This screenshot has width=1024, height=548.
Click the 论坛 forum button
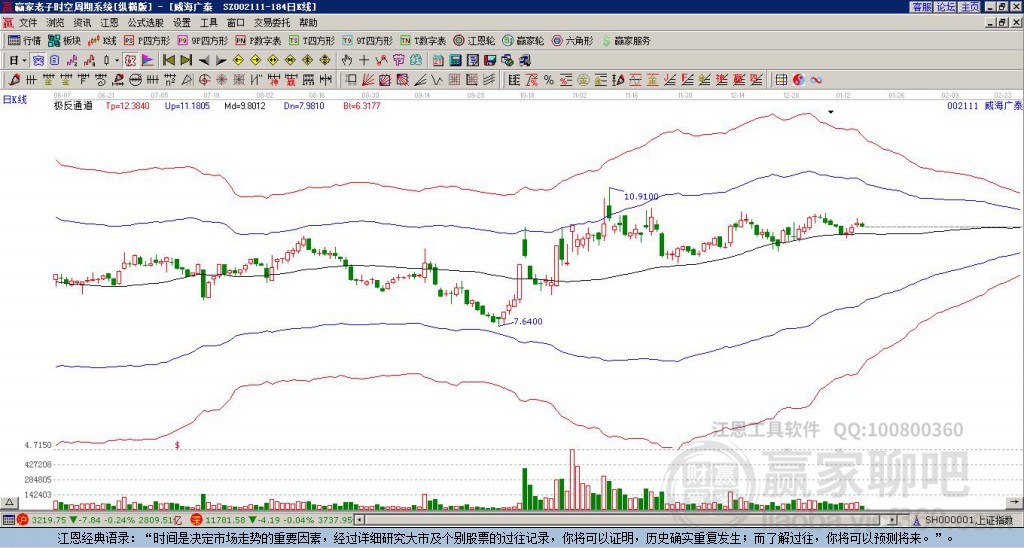pyautogui.click(x=946, y=6)
